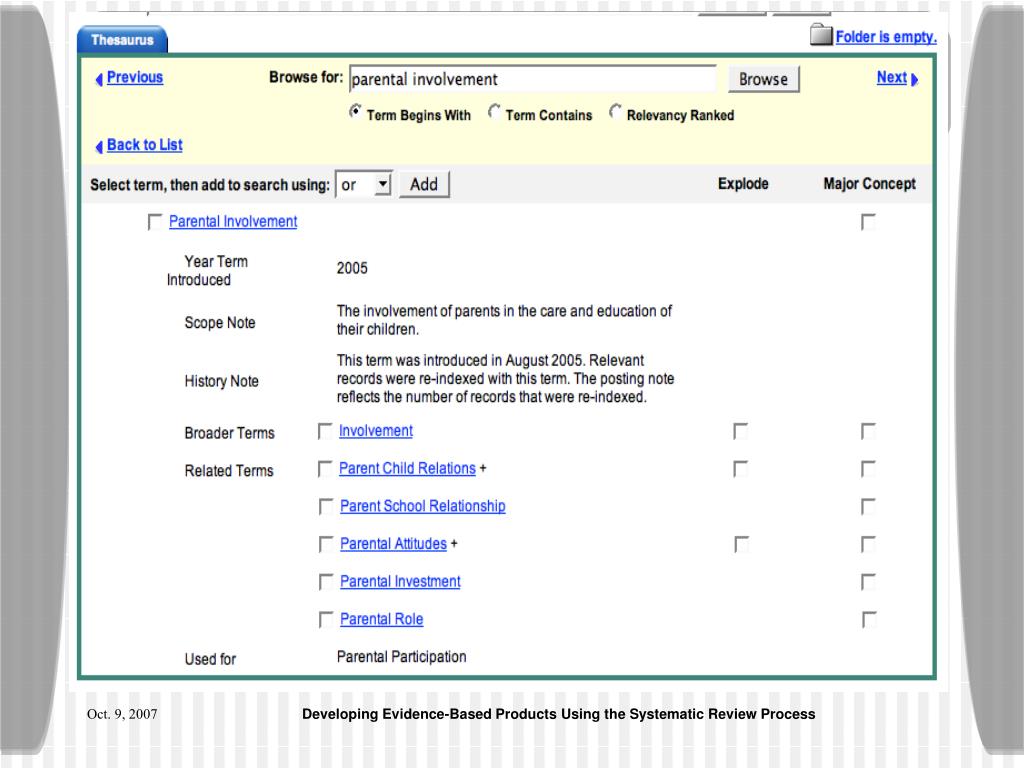
Task: Click the 'History Note' label
Action: tap(221, 381)
